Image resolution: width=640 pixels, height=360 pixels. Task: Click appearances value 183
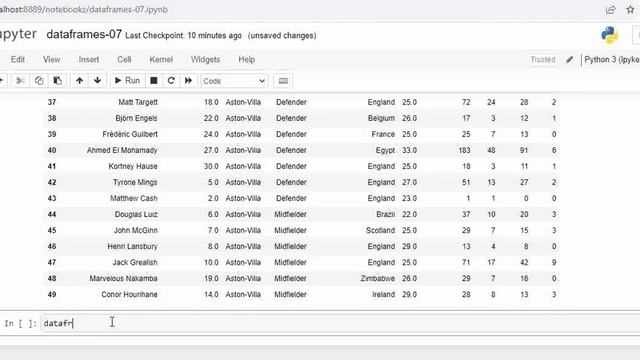(x=464, y=150)
